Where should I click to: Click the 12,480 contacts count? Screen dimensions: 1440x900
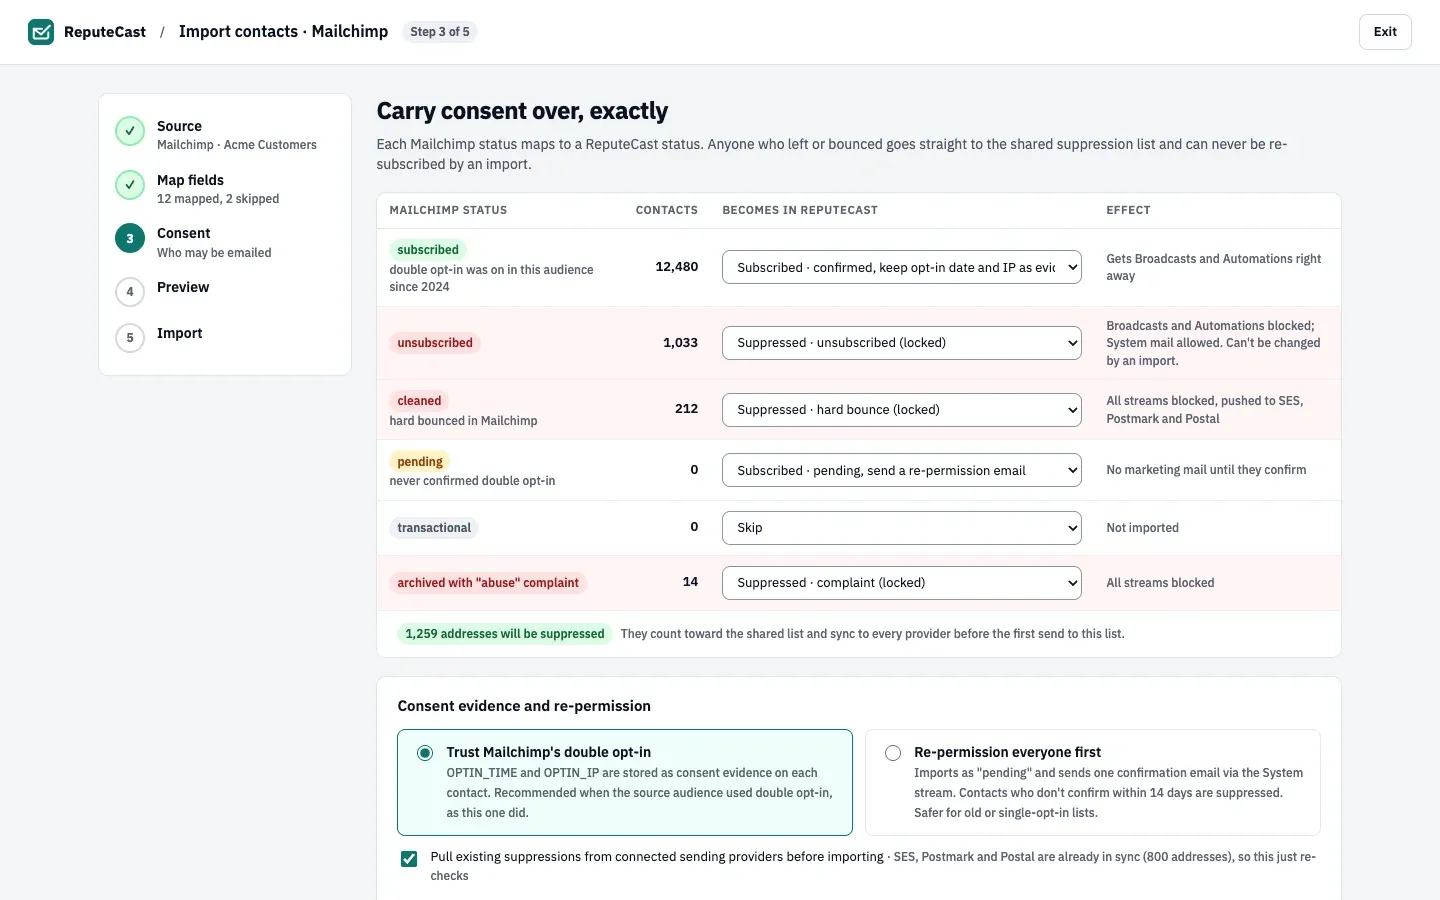tap(677, 267)
